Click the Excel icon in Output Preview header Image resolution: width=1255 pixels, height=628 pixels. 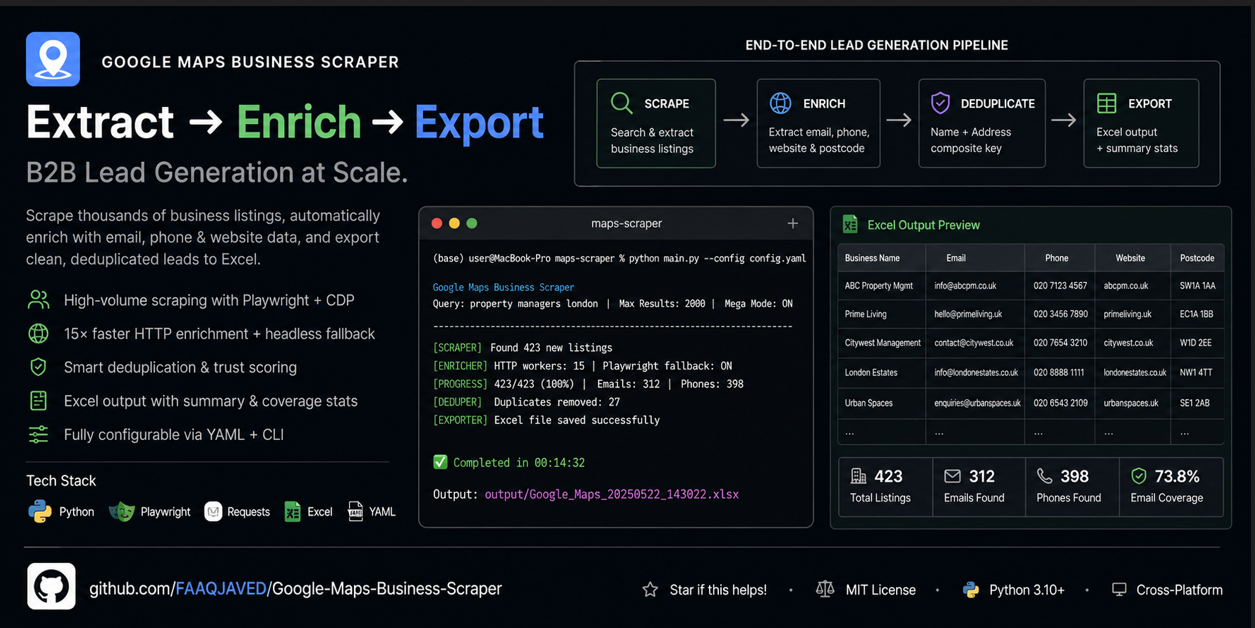(x=850, y=224)
